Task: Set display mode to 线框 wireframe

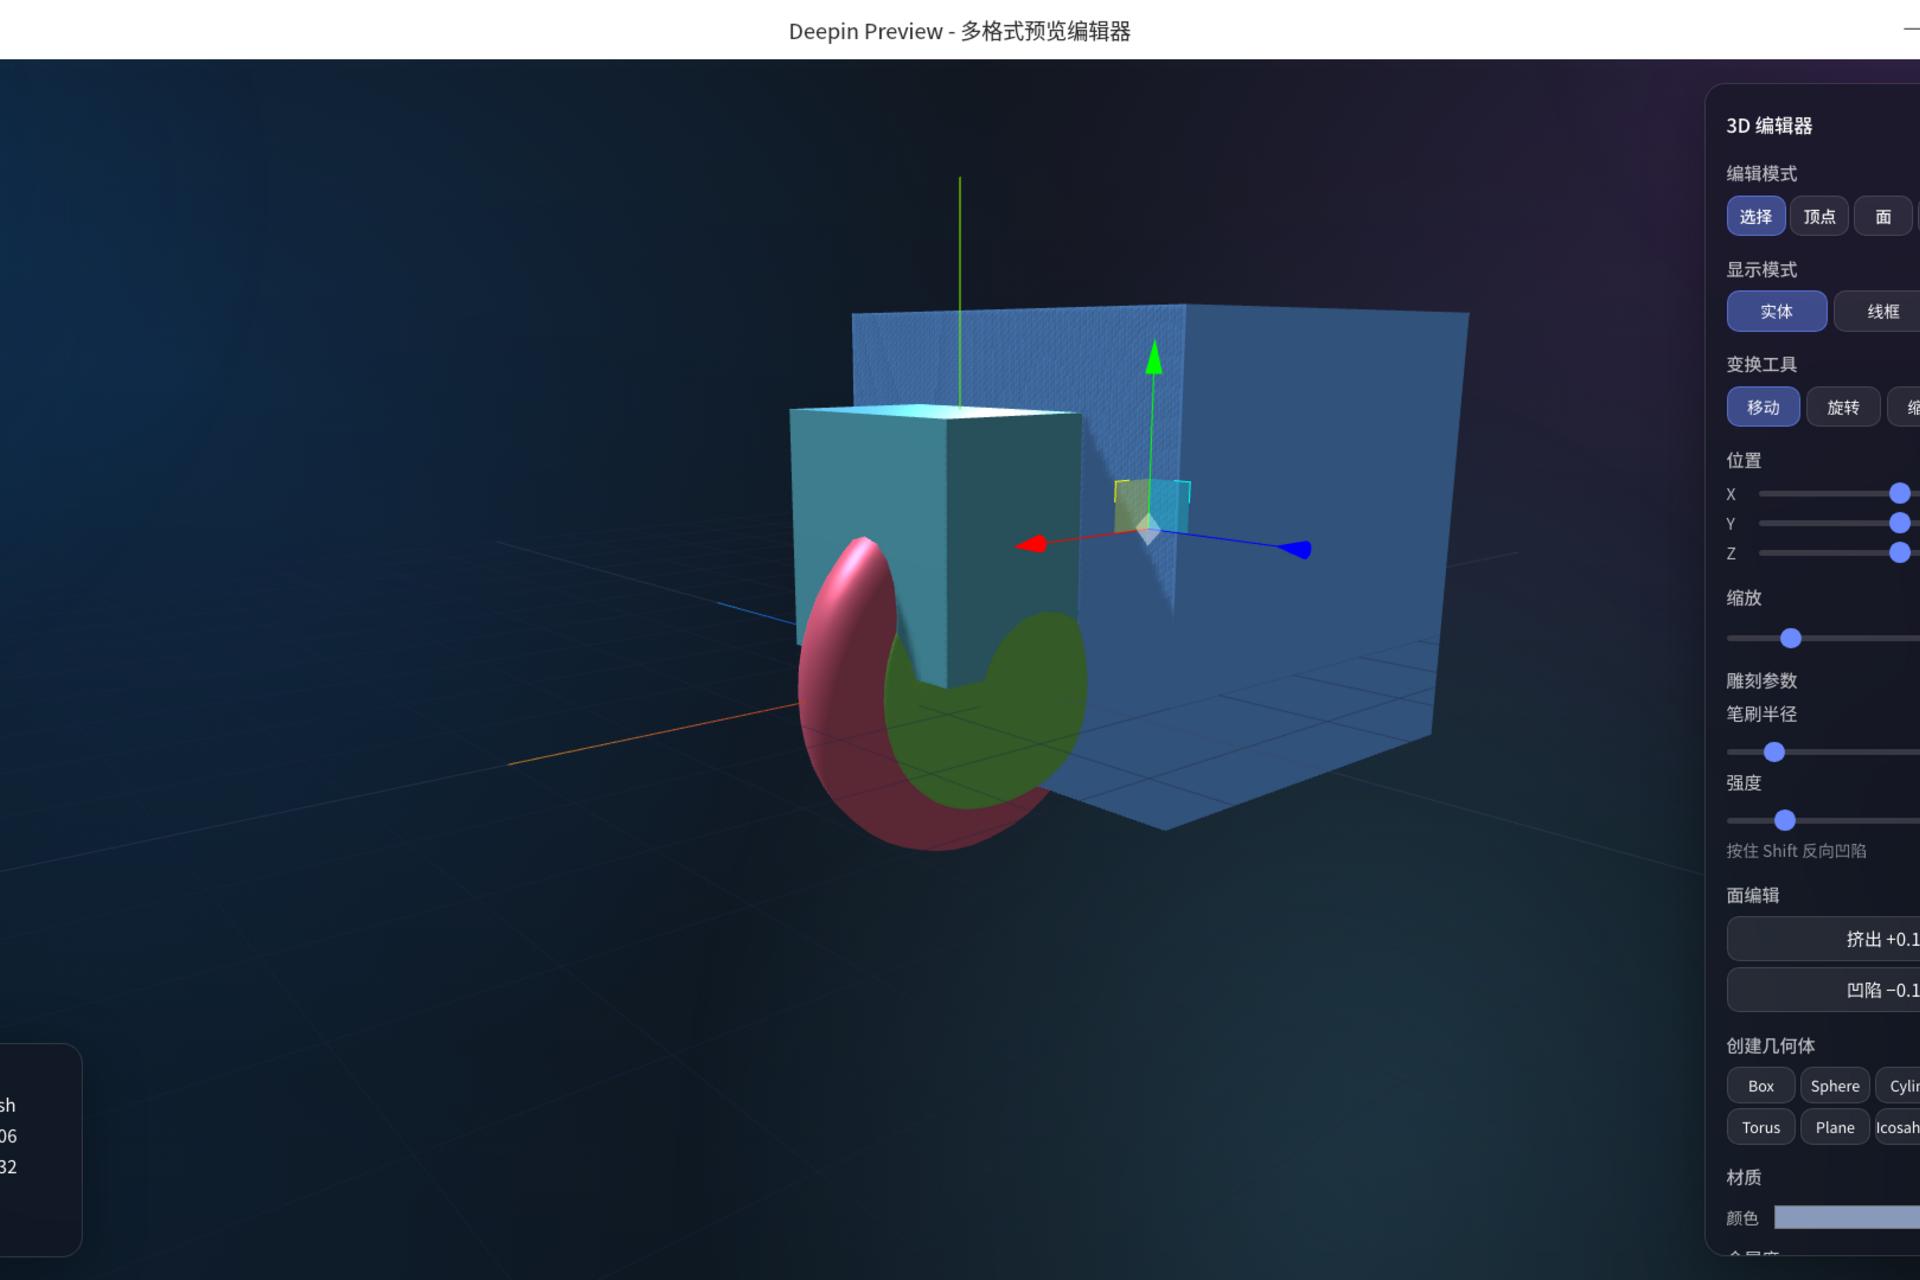Action: click(1878, 311)
